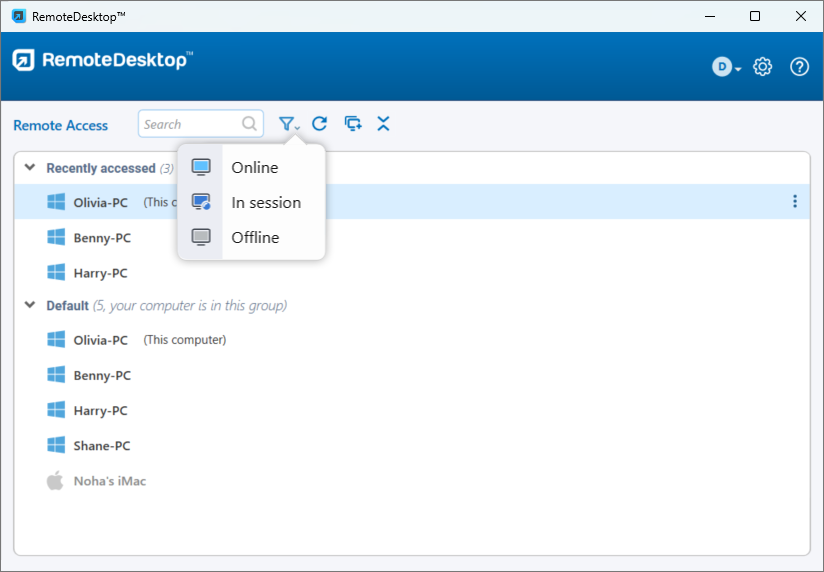The image size is (824, 572).
Task: Click the search magnifier icon
Action: coord(249,124)
